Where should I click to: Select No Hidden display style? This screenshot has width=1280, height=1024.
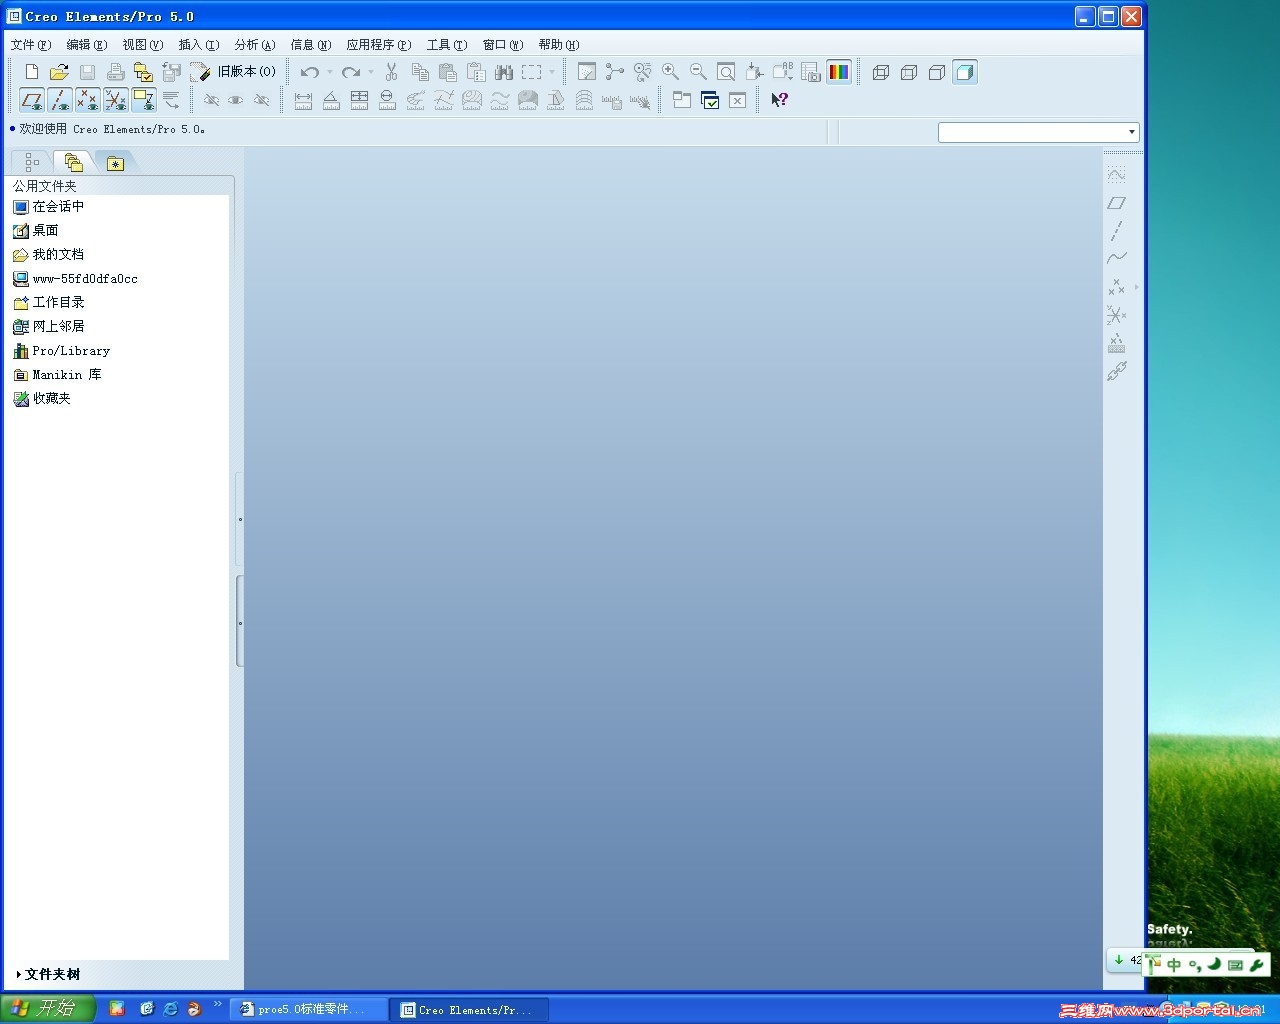tap(937, 72)
